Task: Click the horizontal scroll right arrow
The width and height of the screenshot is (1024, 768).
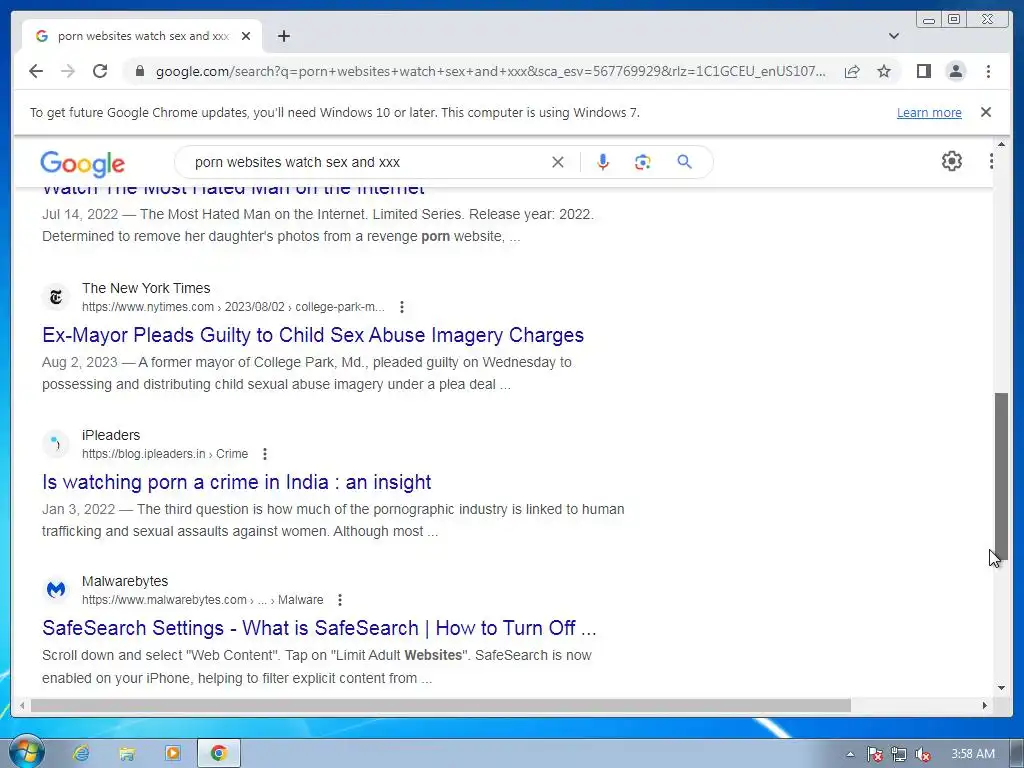Action: tap(985, 705)
